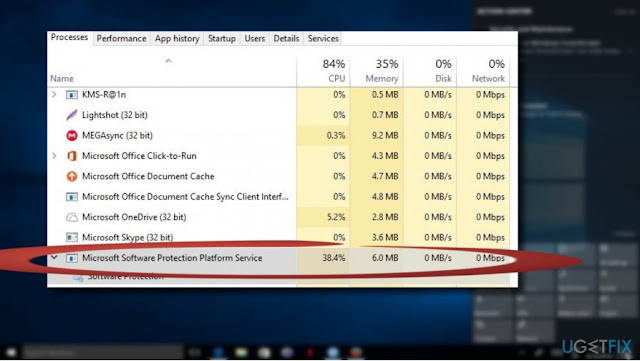Click the Software Protection Platform Service icon
640x361 pixels.
click(x=72, y=258)
